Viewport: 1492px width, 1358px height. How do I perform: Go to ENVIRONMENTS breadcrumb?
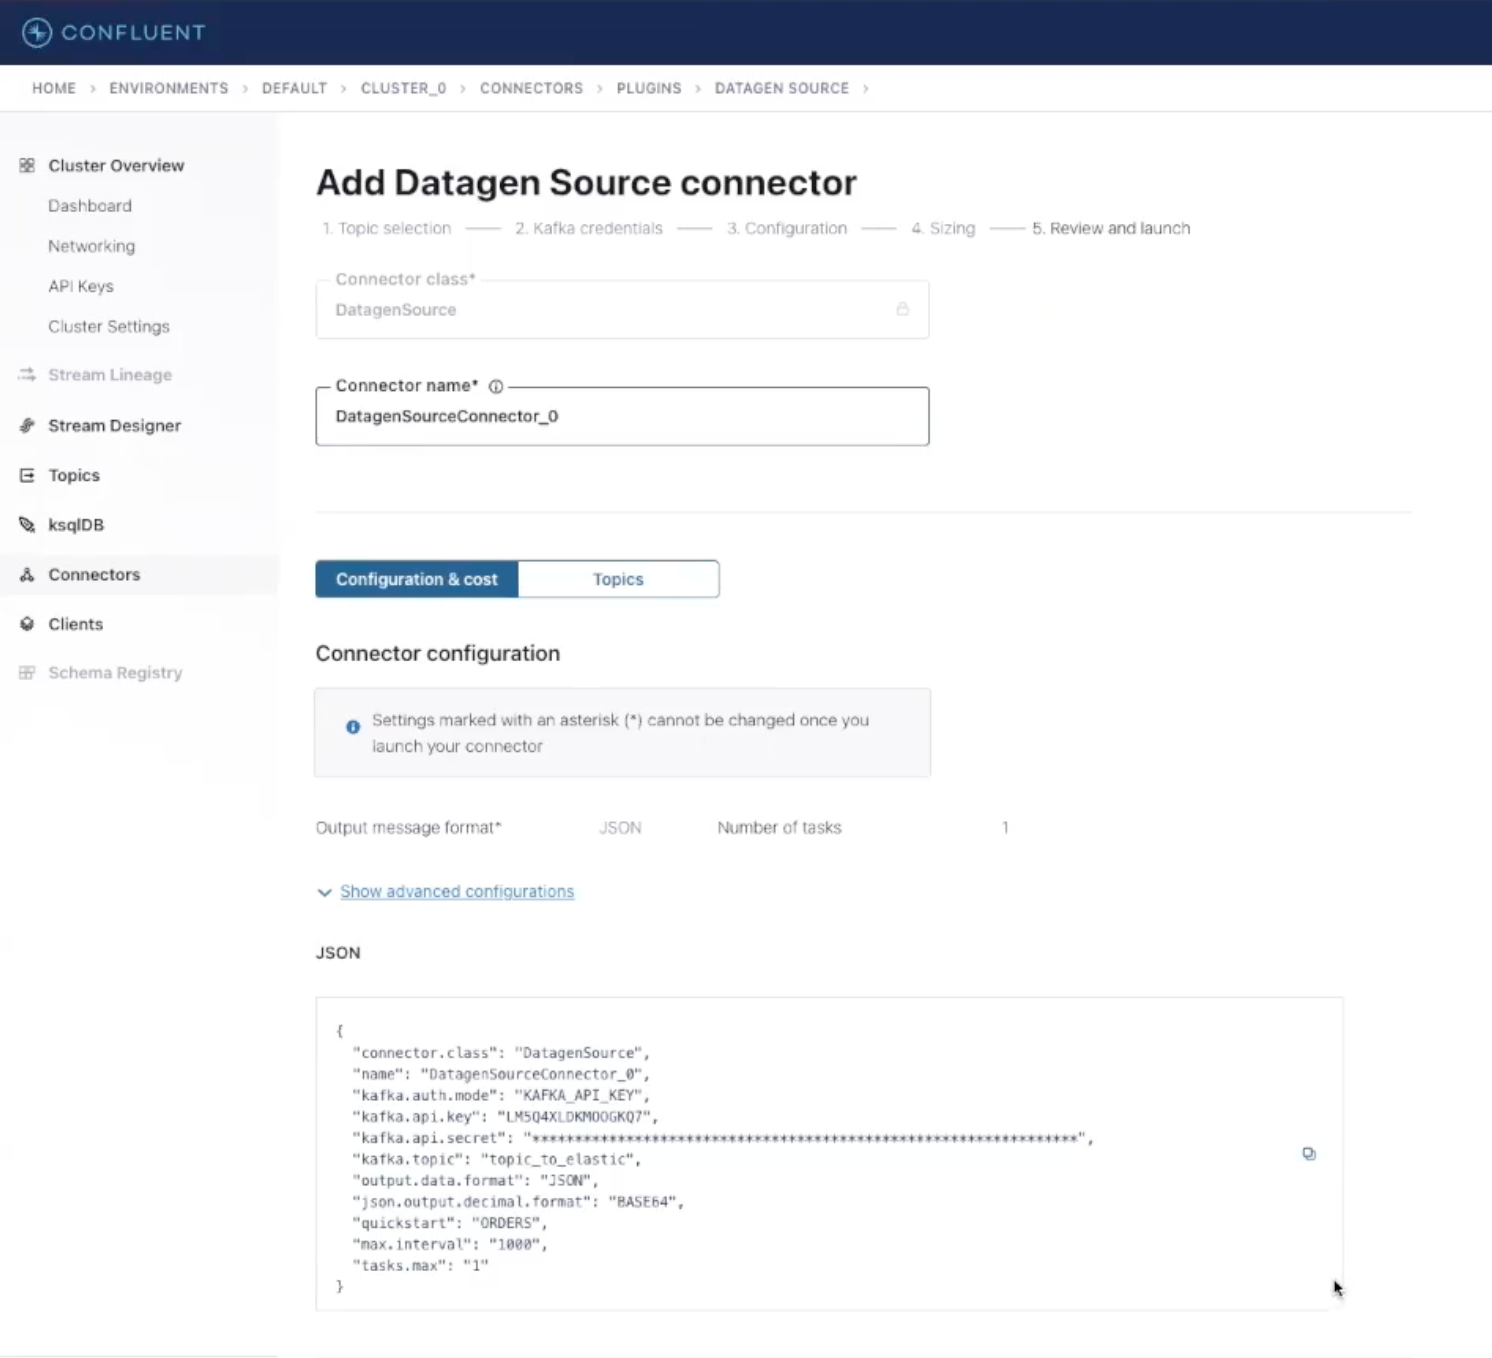click(169, 88)
